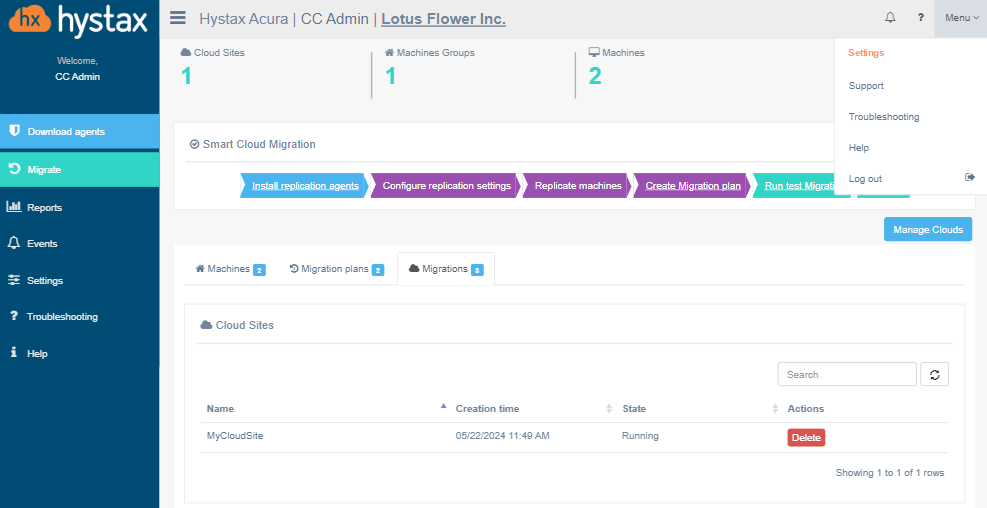The image size is (987, 508).
Task: Select Settings in the dropdown menu
Action: 866,53
